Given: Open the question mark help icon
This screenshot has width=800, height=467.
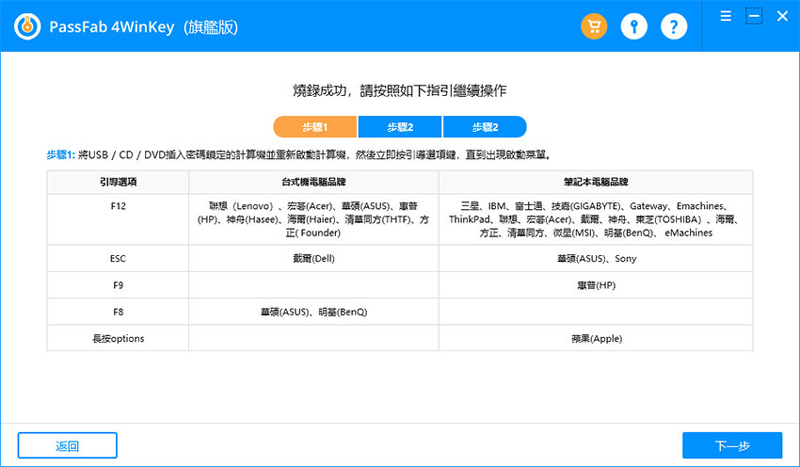Looking at the screenshot, I should [x=673, y=26].
